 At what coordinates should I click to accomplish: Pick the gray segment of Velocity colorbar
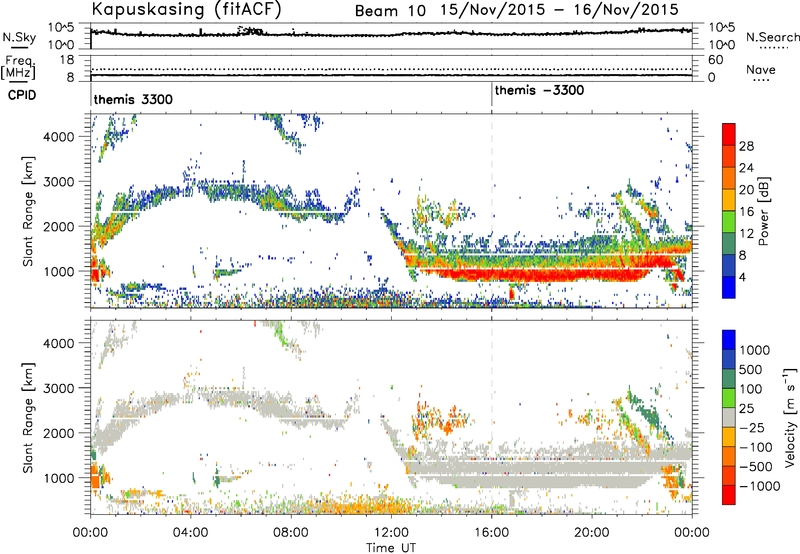[729, 418]
